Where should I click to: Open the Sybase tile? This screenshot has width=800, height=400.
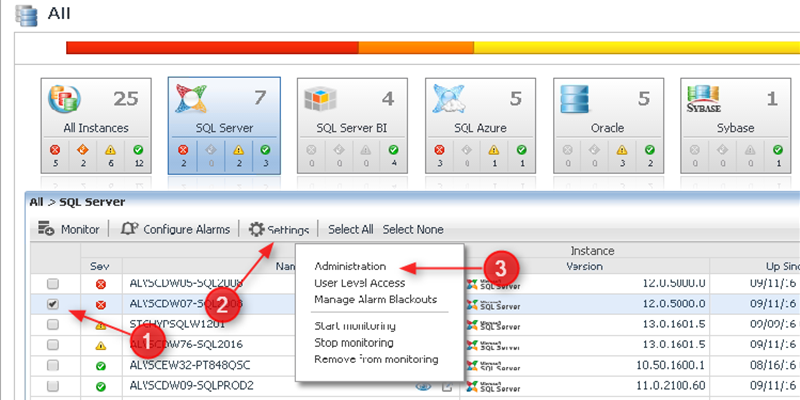pos(736,126)
